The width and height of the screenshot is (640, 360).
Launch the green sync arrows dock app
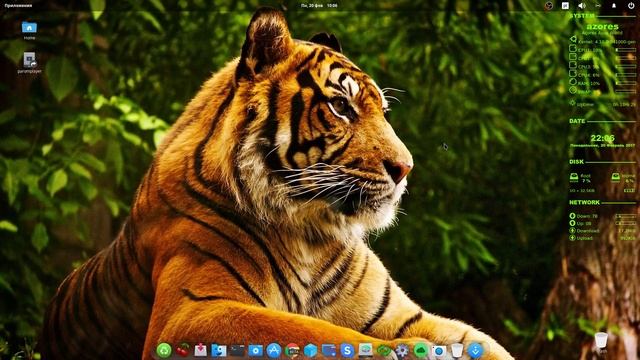[x=384, y=350]
